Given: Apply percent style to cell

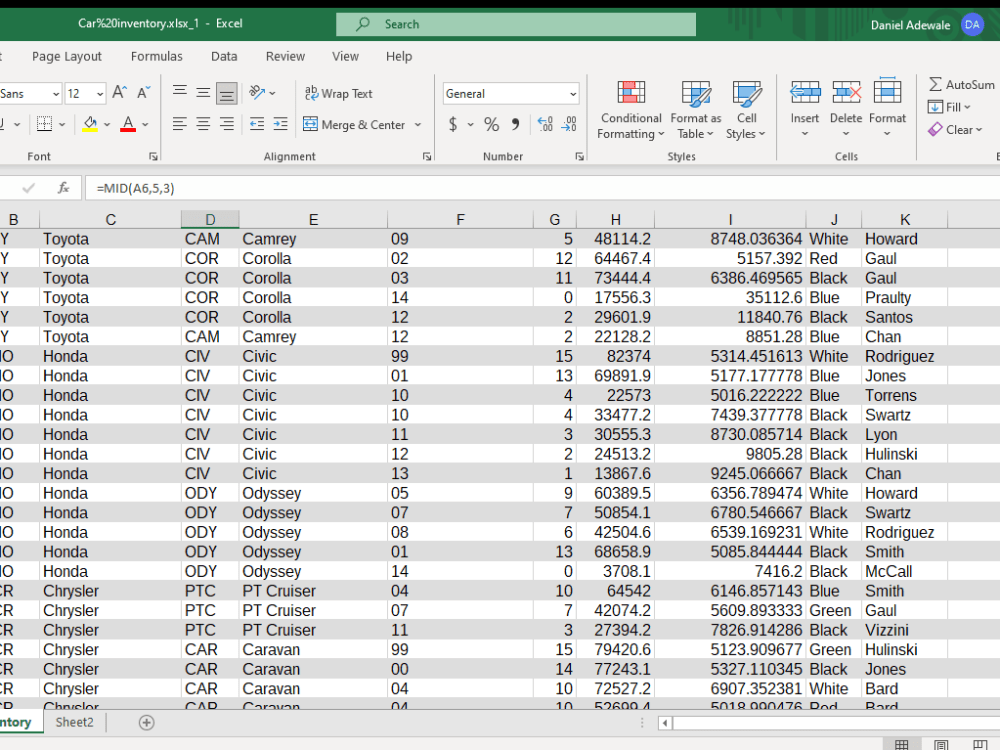Looking at the screenshot, I should tap(491, 124).
